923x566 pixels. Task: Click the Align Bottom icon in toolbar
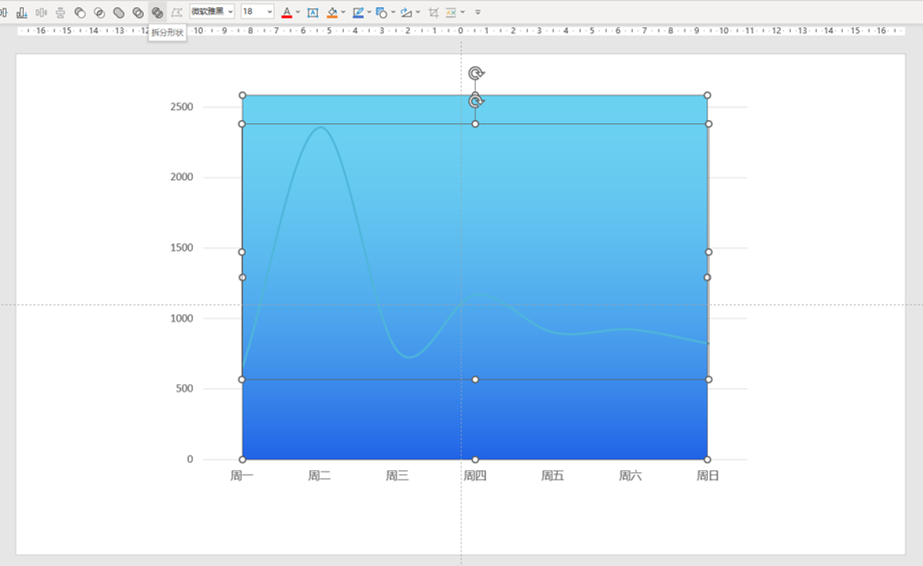(22, 12)
